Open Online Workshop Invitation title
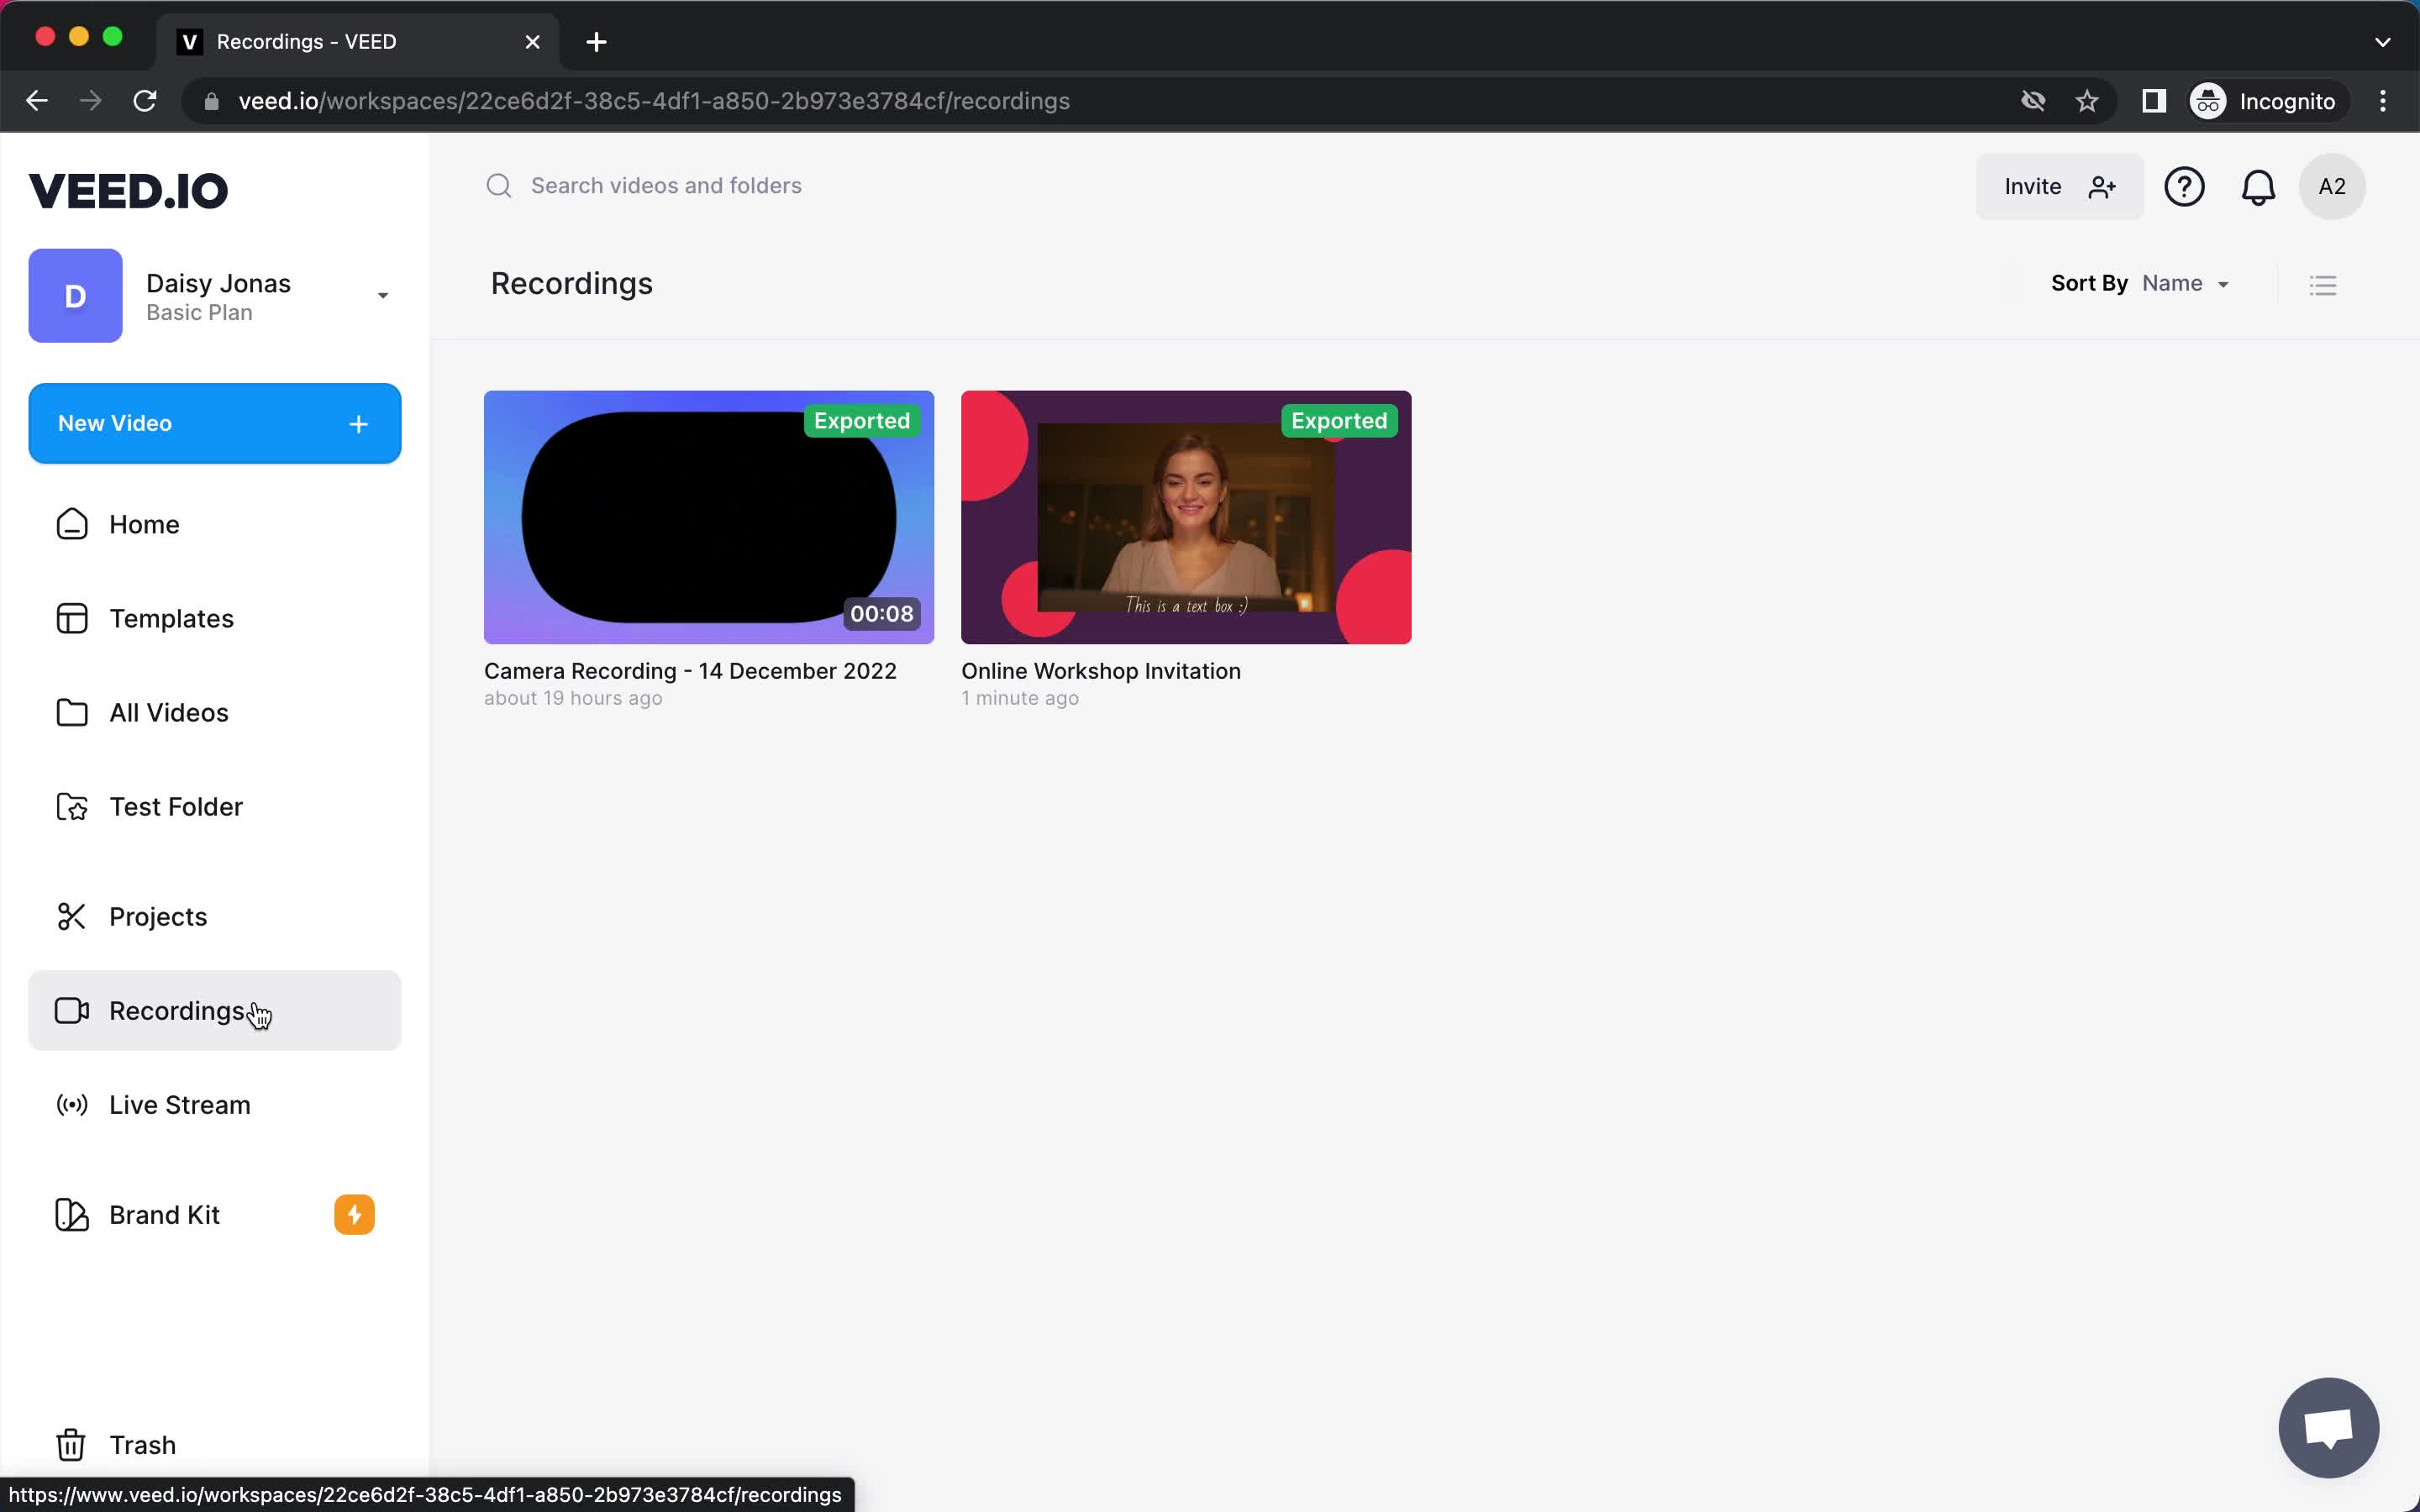Image resolution: width=2420 pixels, height=1512 pixels. pos(1101,671)
